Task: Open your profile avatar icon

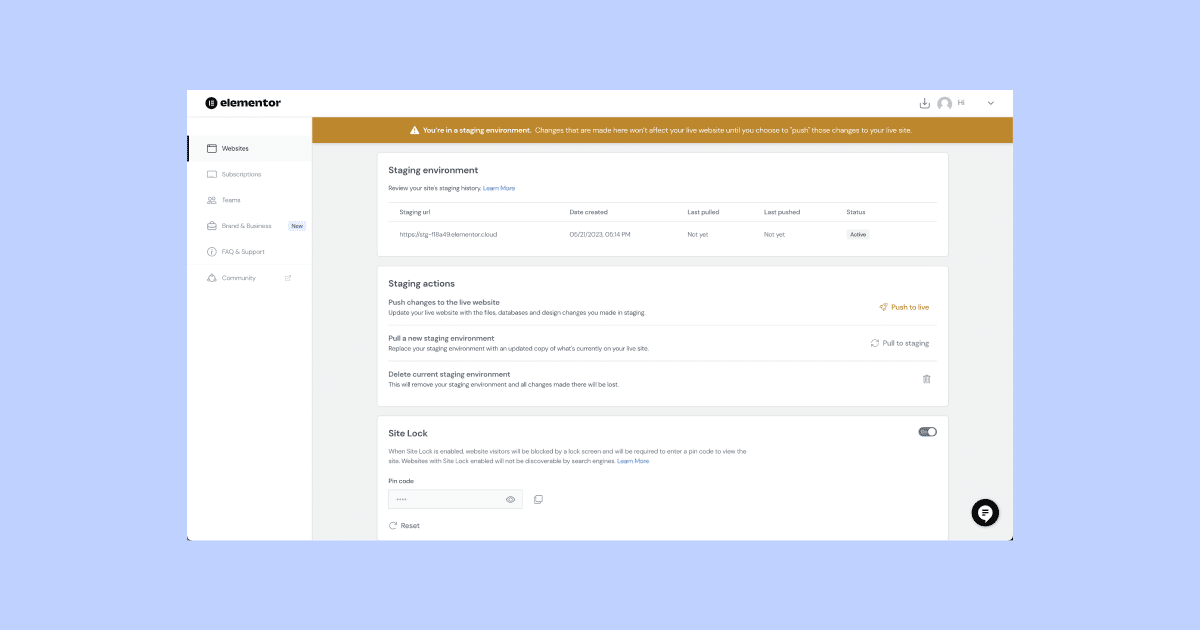Action: [x=946, y=102]
